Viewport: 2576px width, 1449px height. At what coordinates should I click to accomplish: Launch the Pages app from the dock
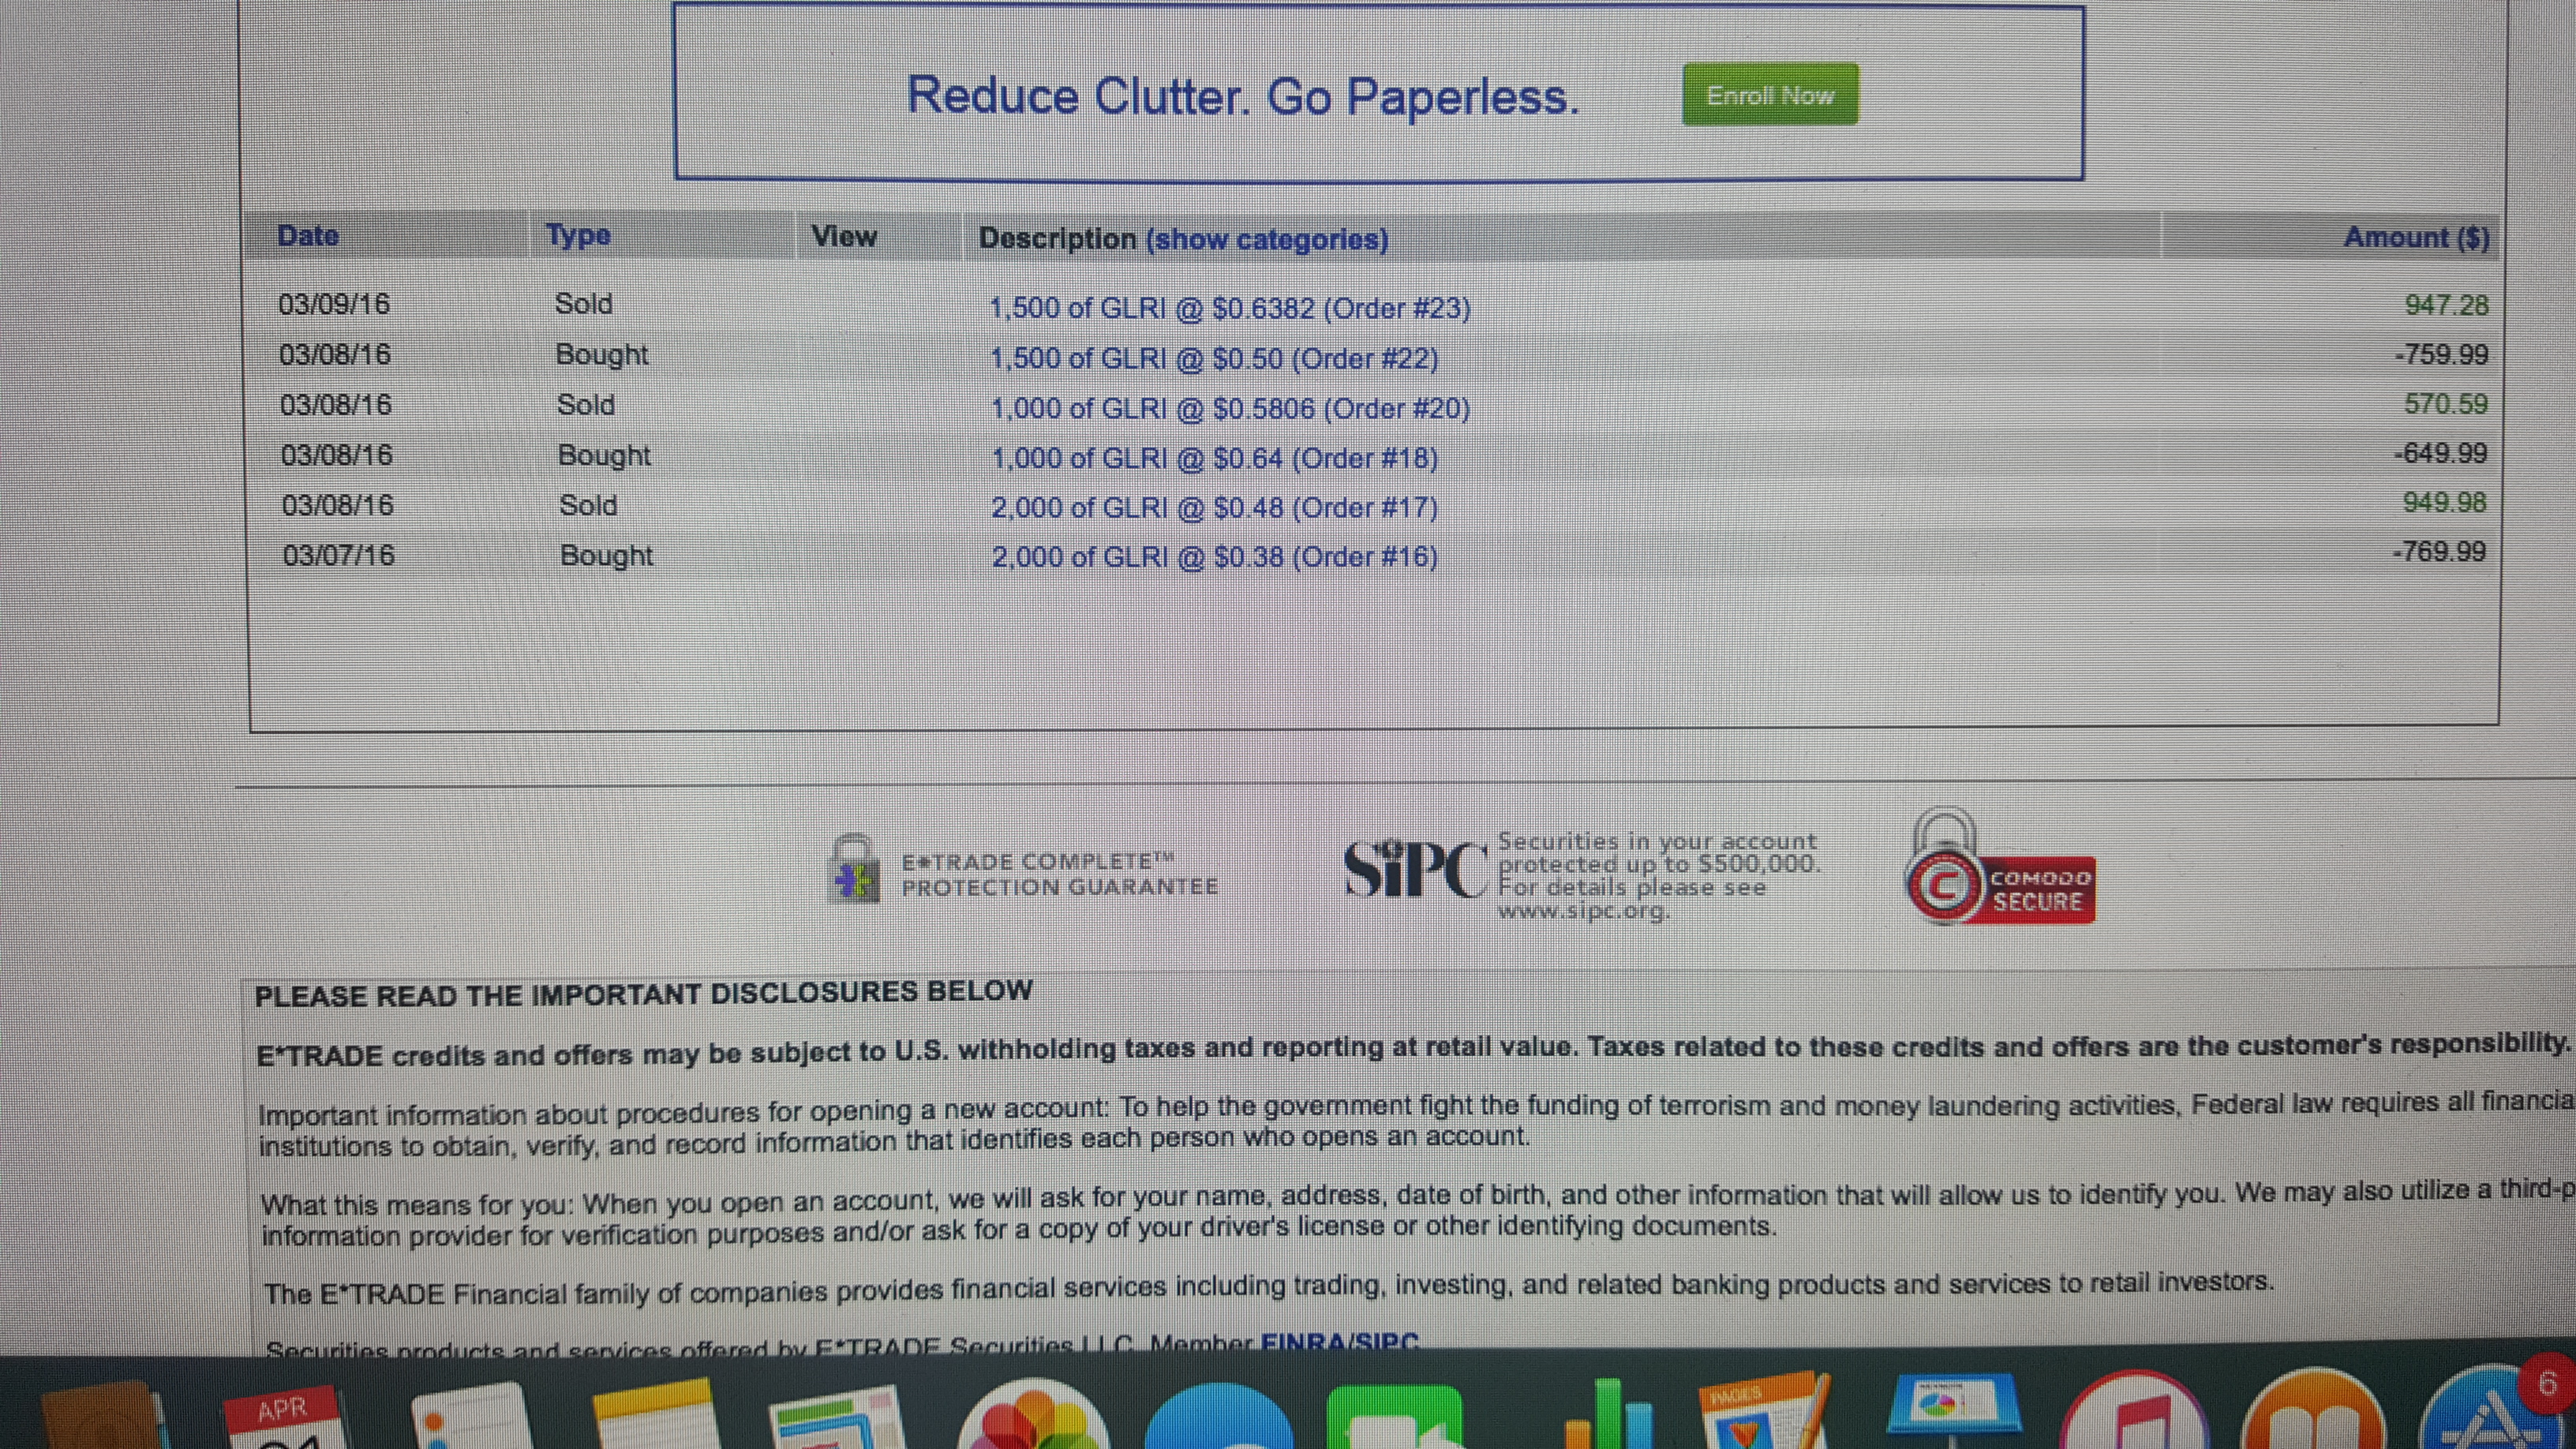coord(1765,1415)
